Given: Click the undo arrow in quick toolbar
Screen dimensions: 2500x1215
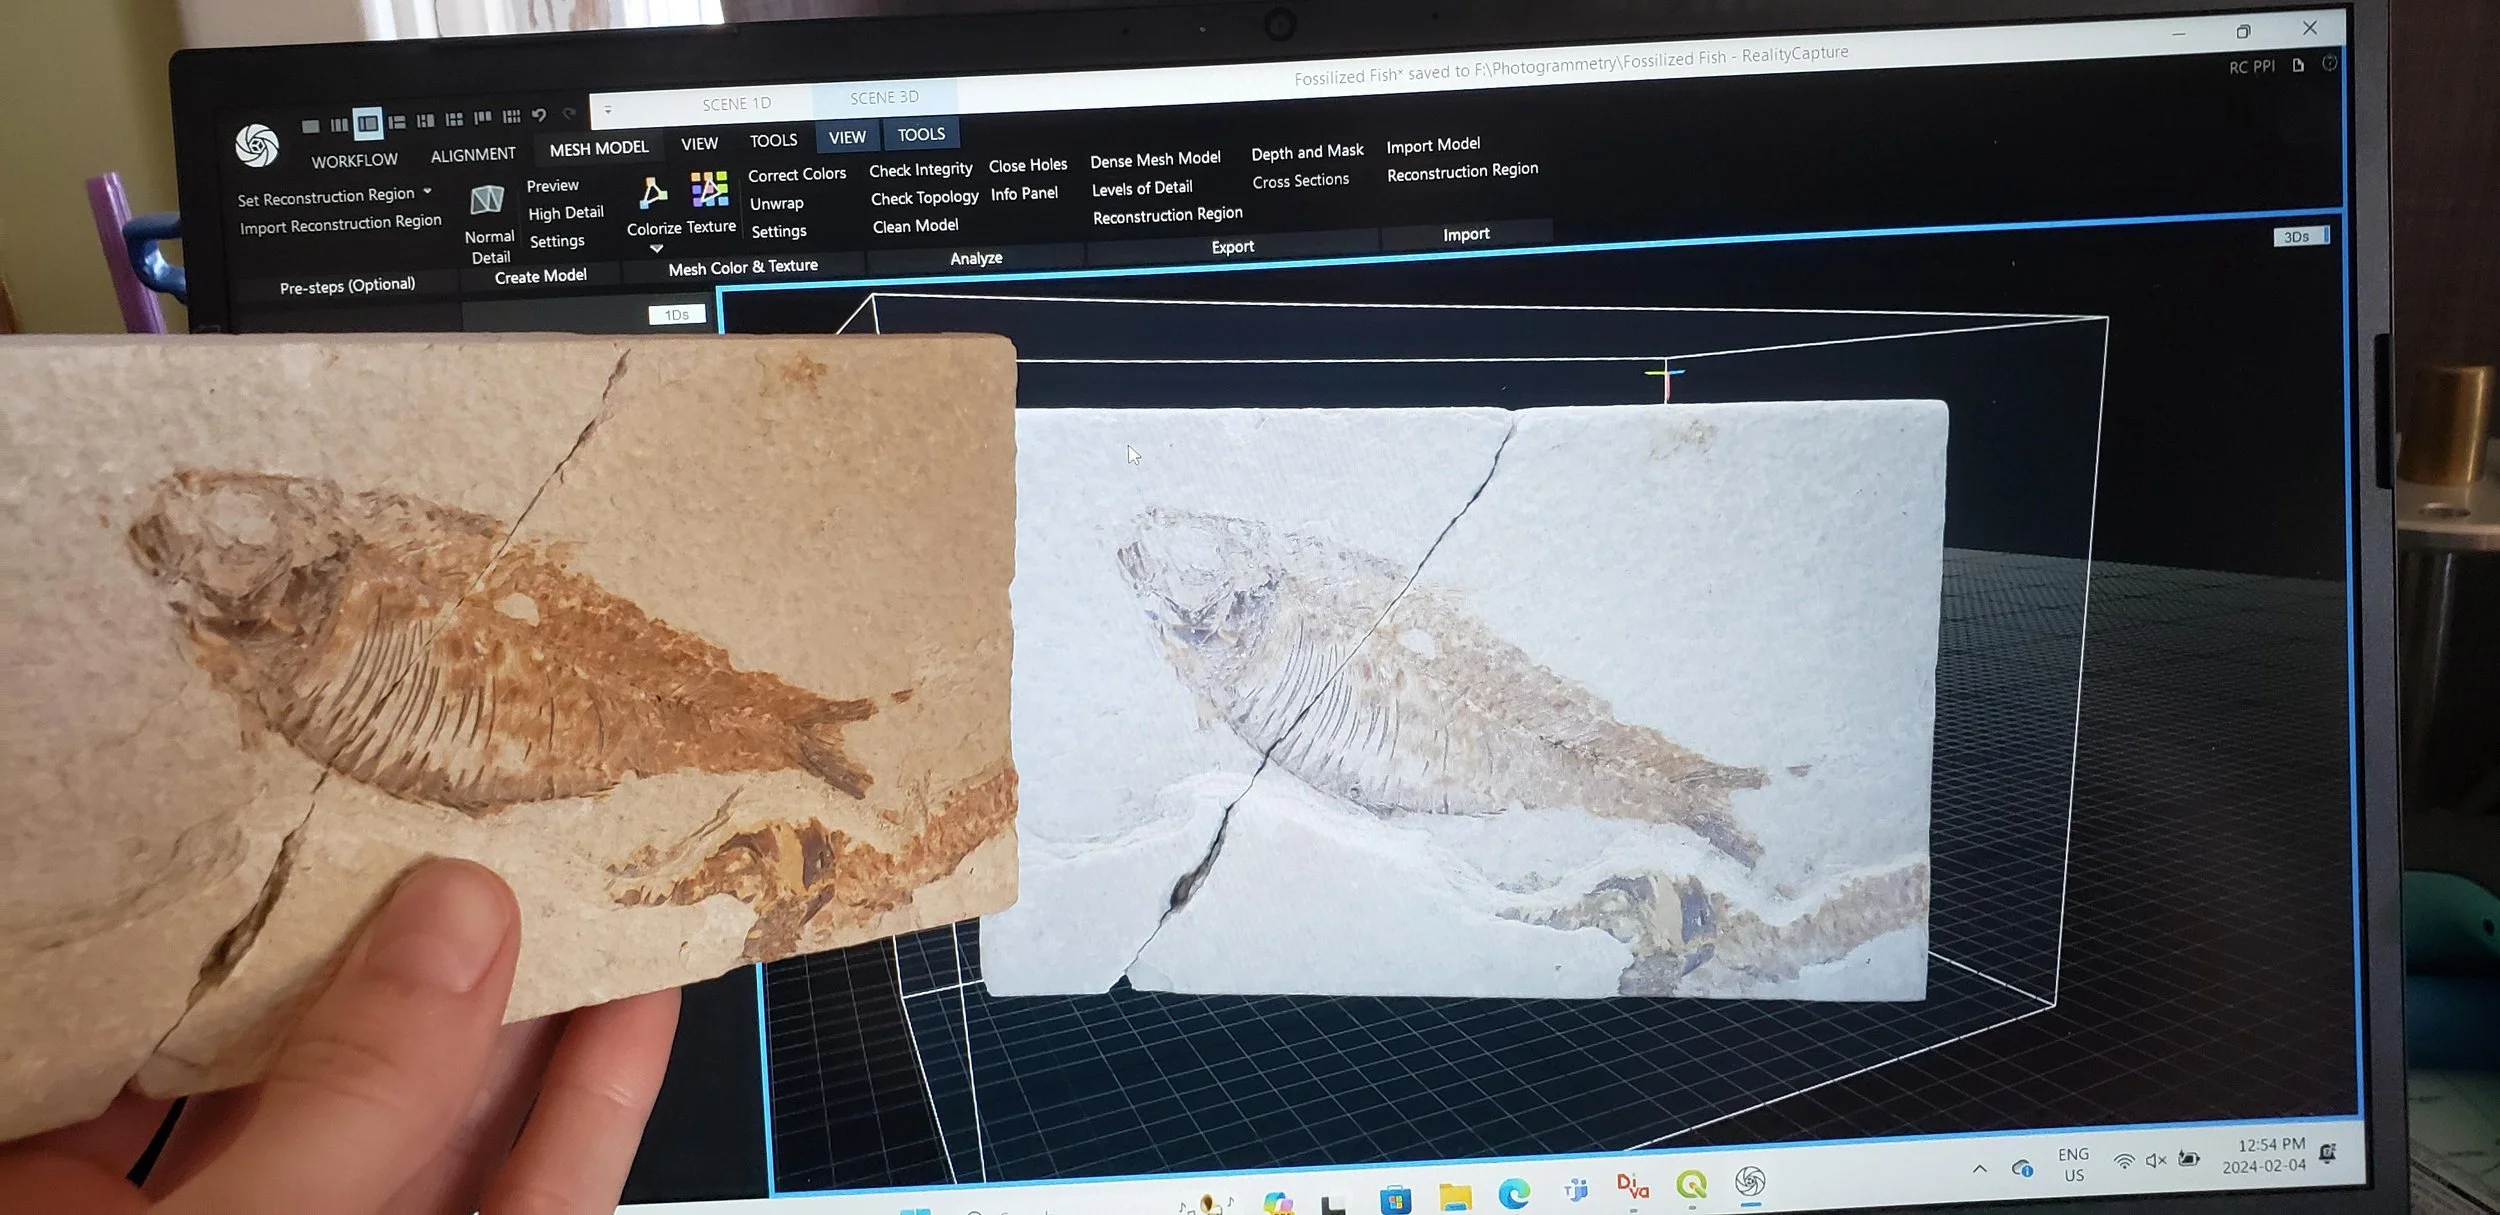Looking at the screenshot, I should pos(539,116).
